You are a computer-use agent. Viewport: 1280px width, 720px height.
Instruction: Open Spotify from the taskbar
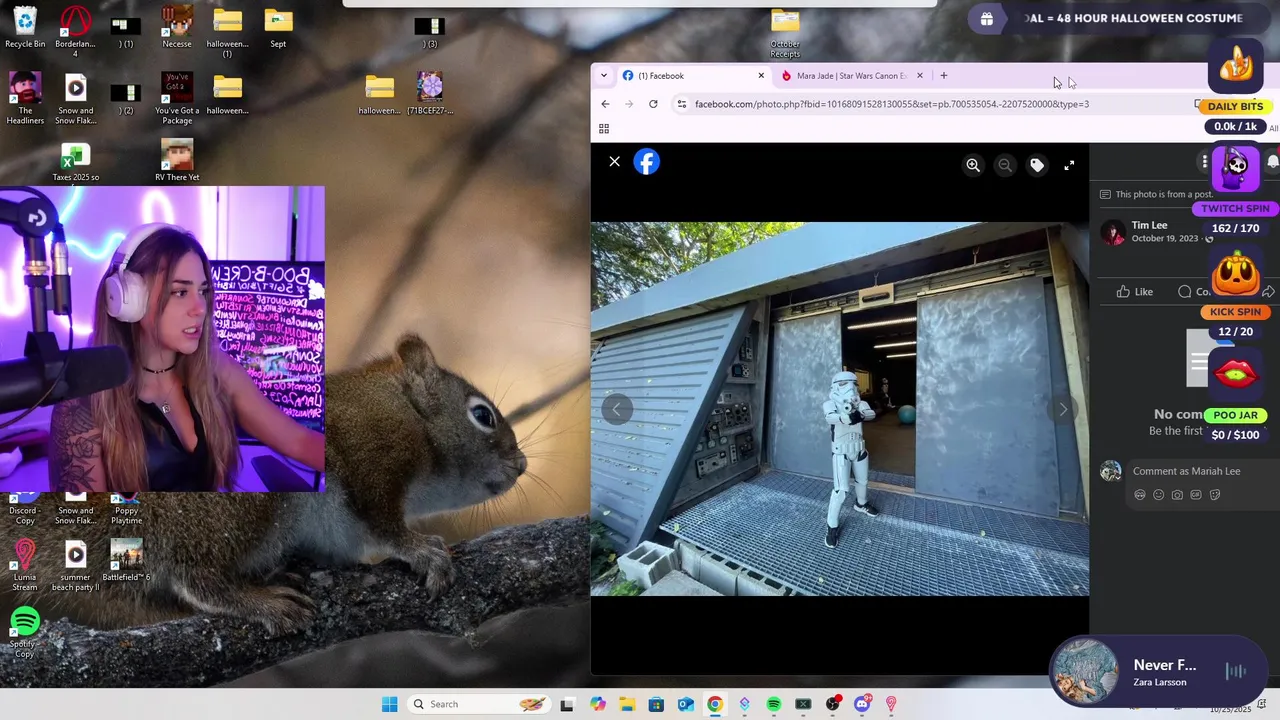774,704
